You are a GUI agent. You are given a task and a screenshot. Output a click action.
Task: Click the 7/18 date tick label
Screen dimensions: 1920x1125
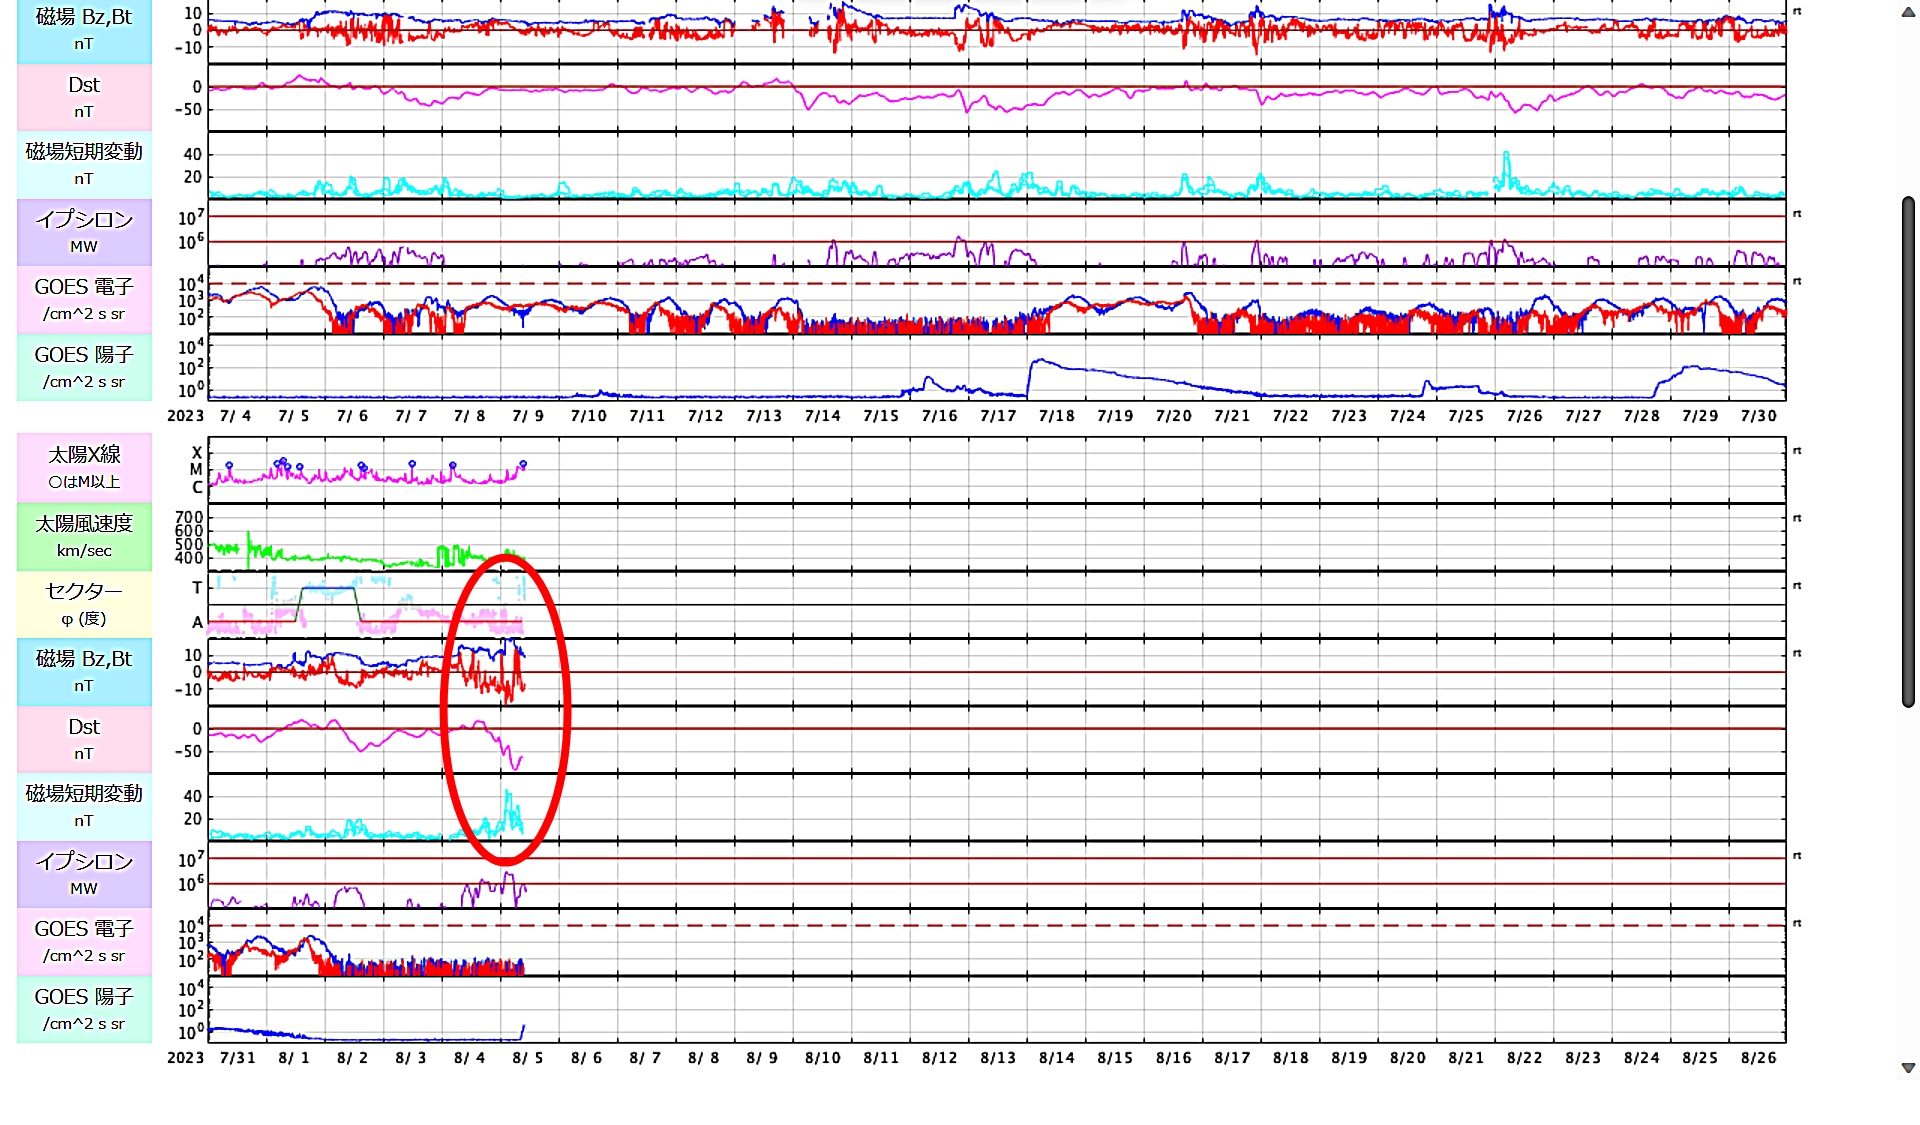click(x=1056, y=416)
